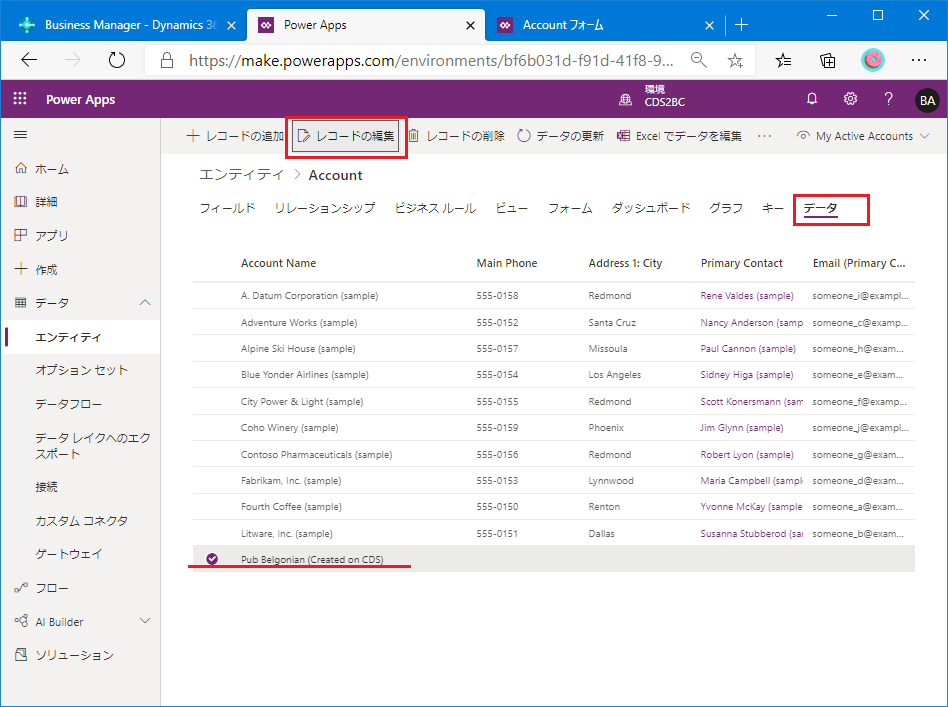The height and width of the screenshot is (707, 948).
Task: Open the command bar overflow ellipsis
Action: pyautogui.click(x=764, y=136)
